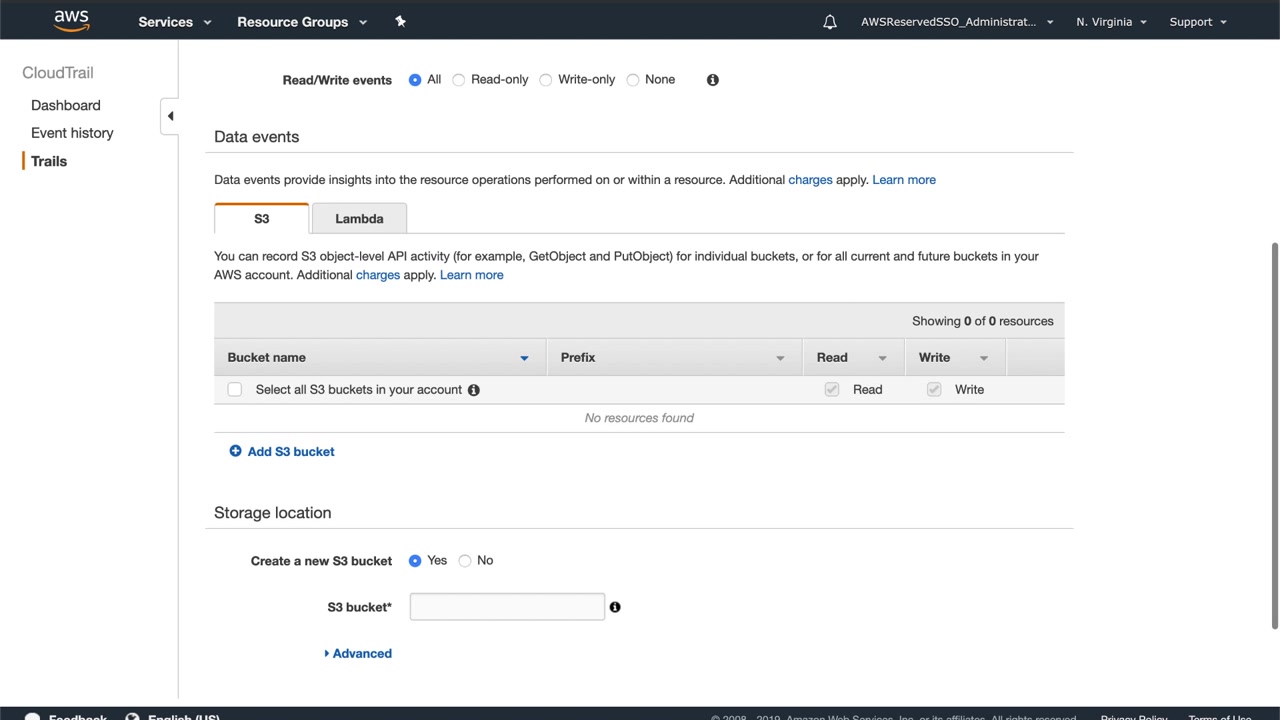This screenshot has height=720, width=1280.
Task: Click info icon next to S3 bucket field
Action: (615, 607)
